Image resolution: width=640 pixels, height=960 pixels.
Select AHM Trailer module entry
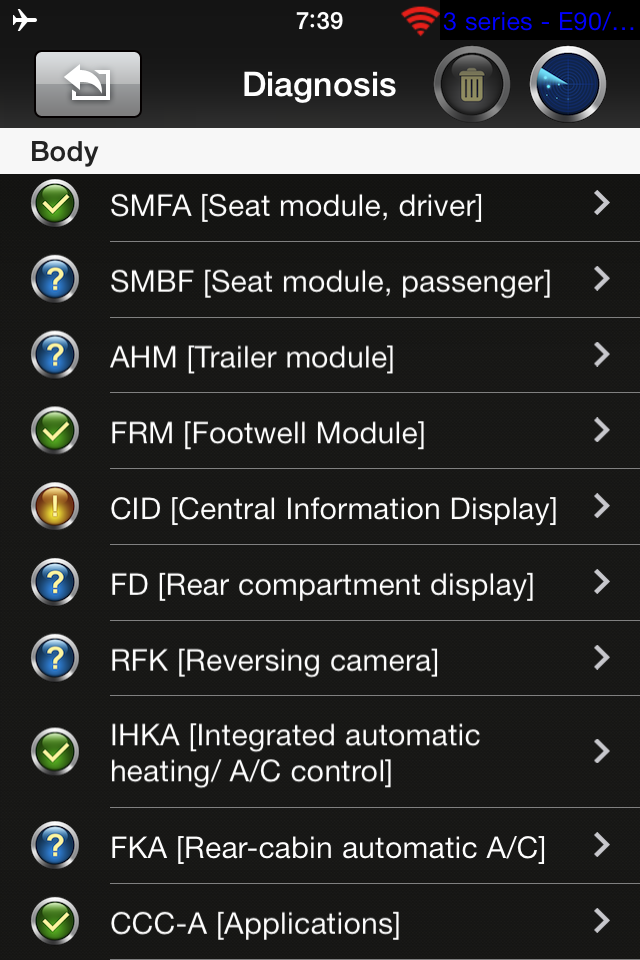[x=252, y=356]
